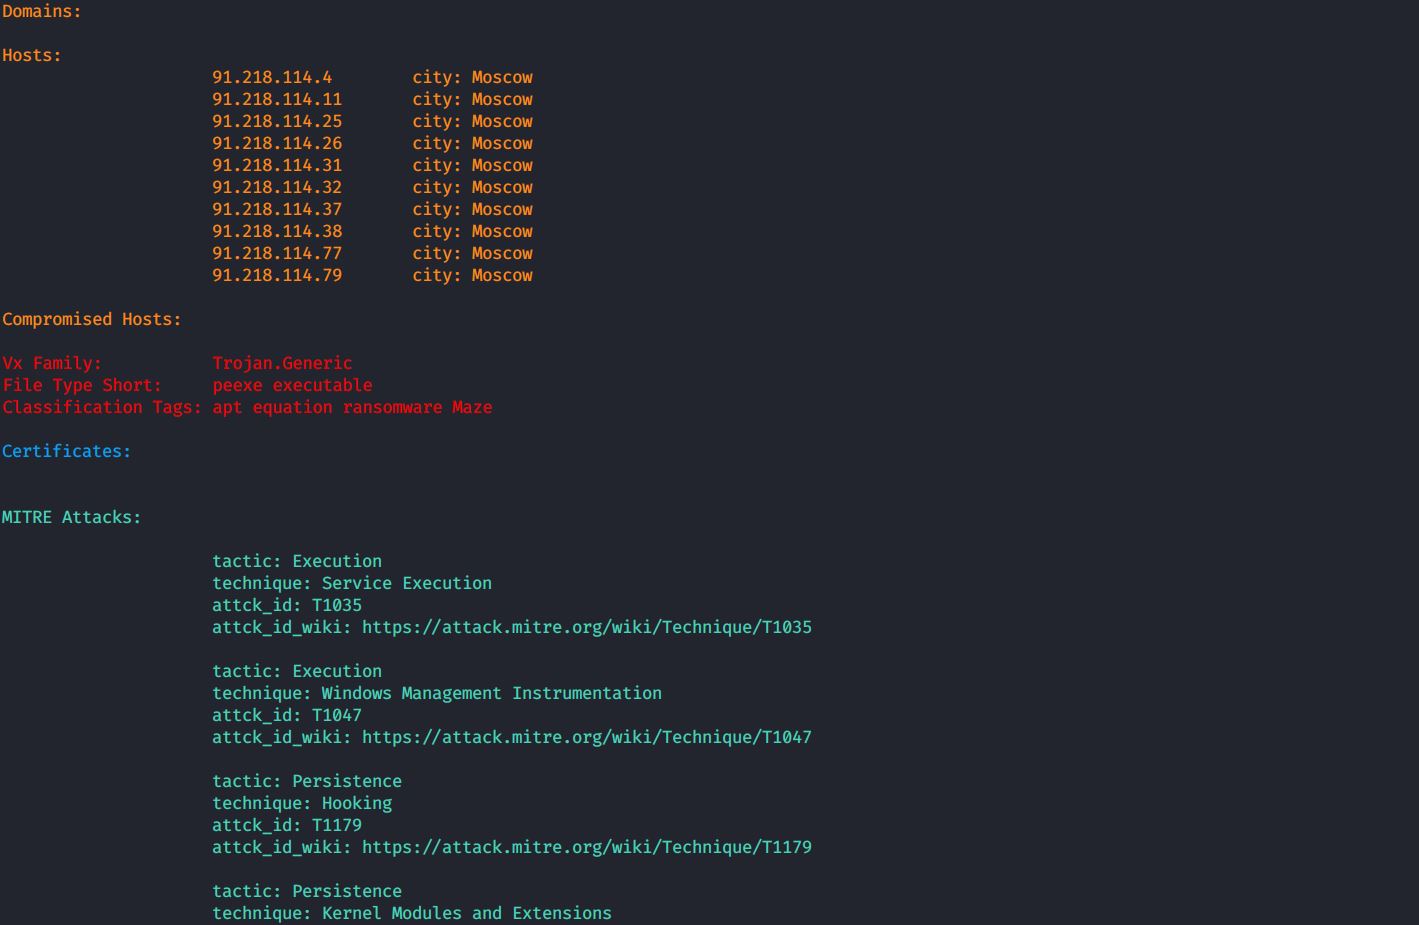This screenshot has height=925, width=1419.
Task: Click the 'Trojan.Generic' value
Action: point(282,364)
